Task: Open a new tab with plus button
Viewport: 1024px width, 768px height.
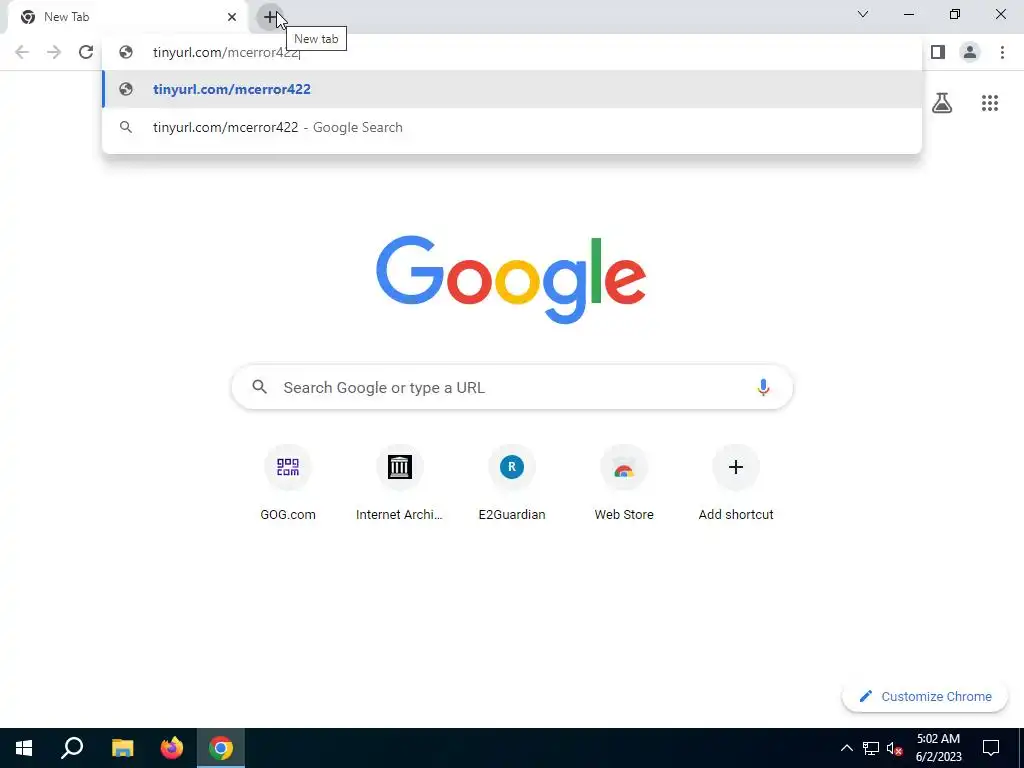Action: [x=270, y=17]
